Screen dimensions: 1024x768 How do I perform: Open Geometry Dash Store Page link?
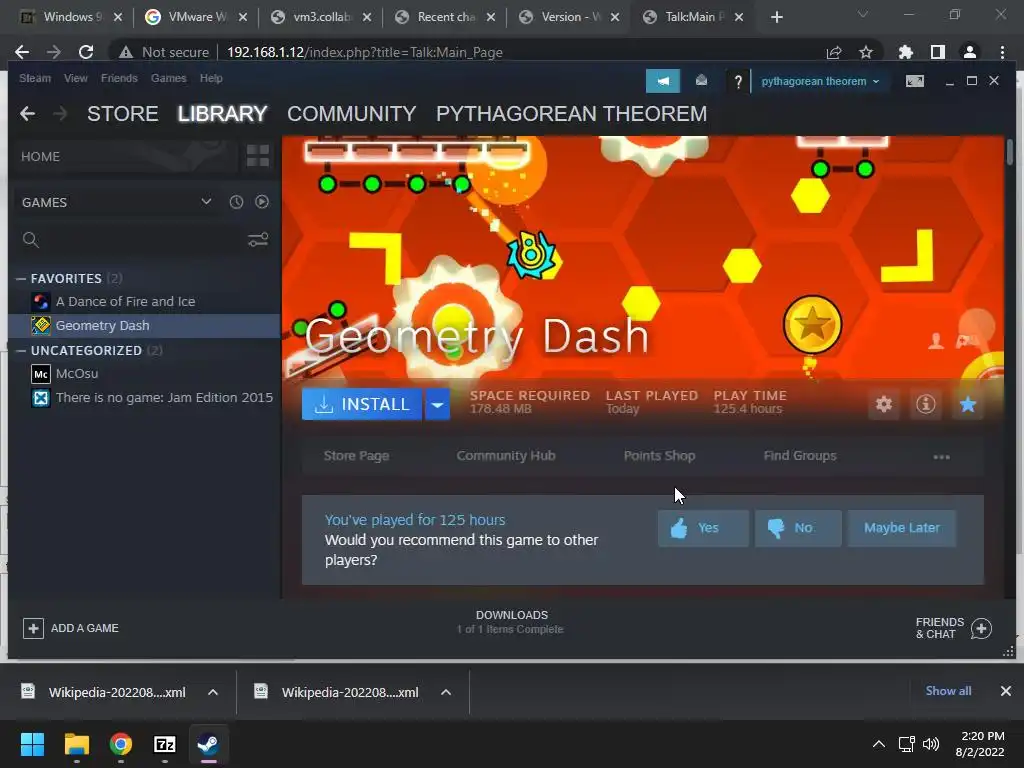click(357, 456)
